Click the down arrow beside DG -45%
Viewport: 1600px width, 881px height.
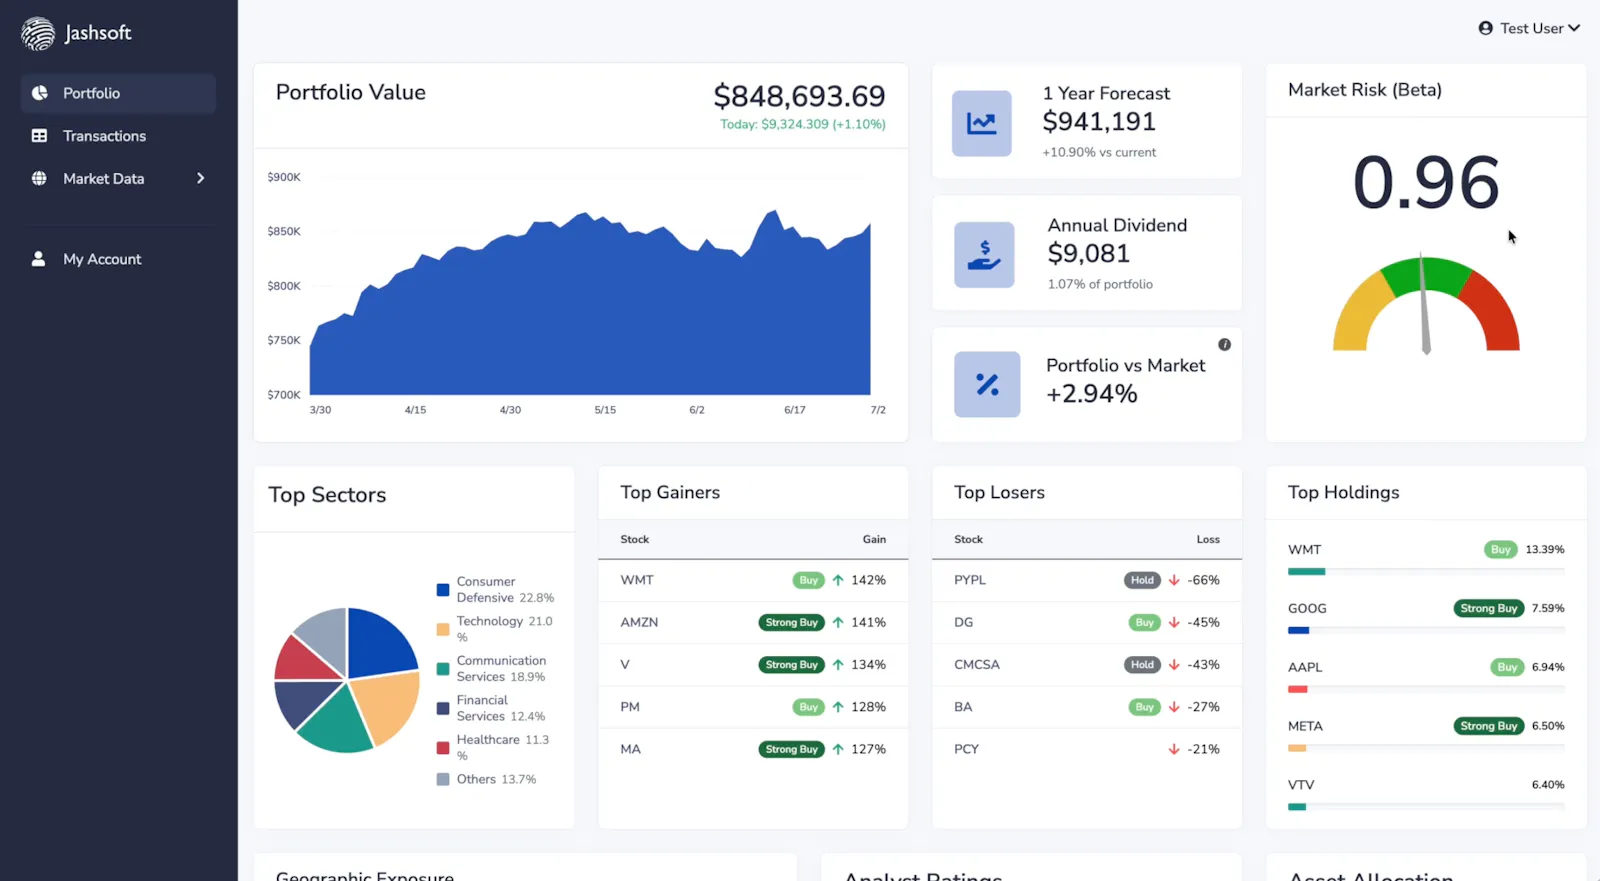click(x=1174, y=622)
